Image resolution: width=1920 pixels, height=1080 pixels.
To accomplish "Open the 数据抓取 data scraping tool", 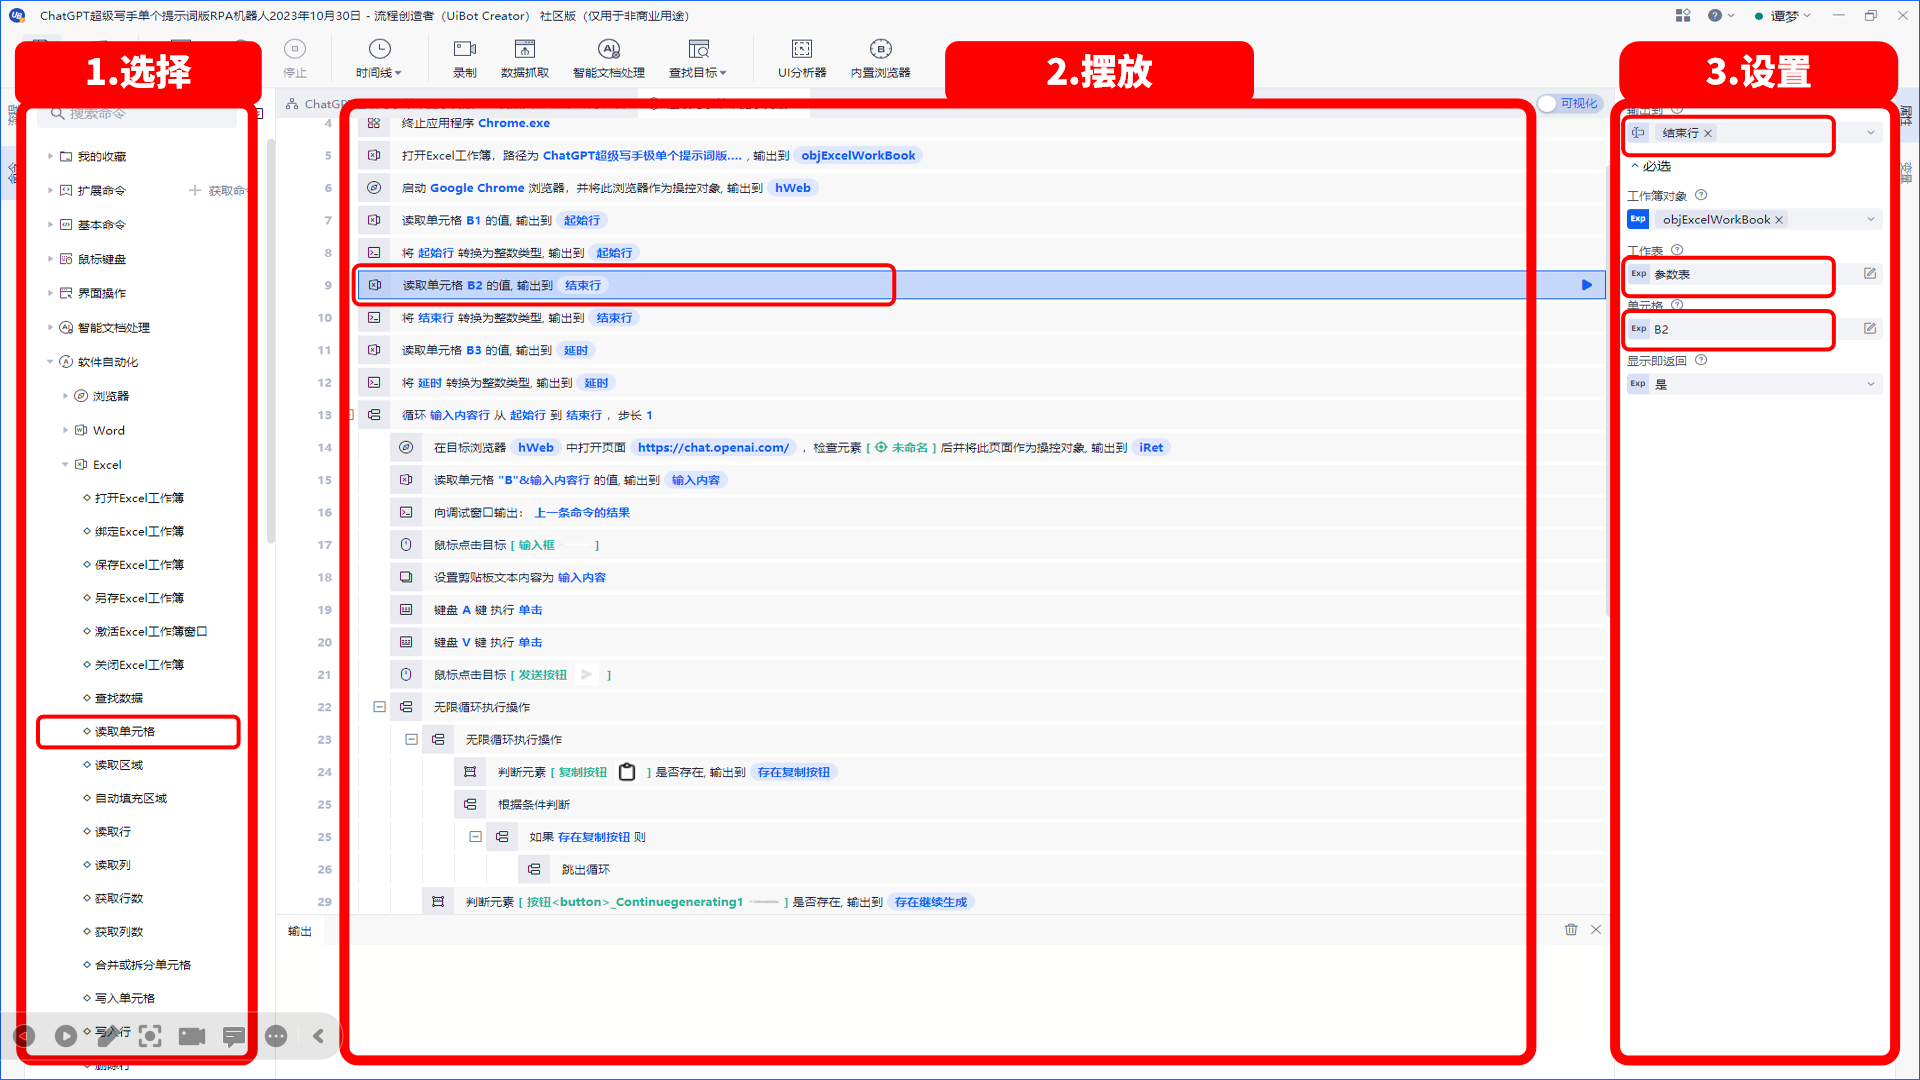I will pos(525,58).
